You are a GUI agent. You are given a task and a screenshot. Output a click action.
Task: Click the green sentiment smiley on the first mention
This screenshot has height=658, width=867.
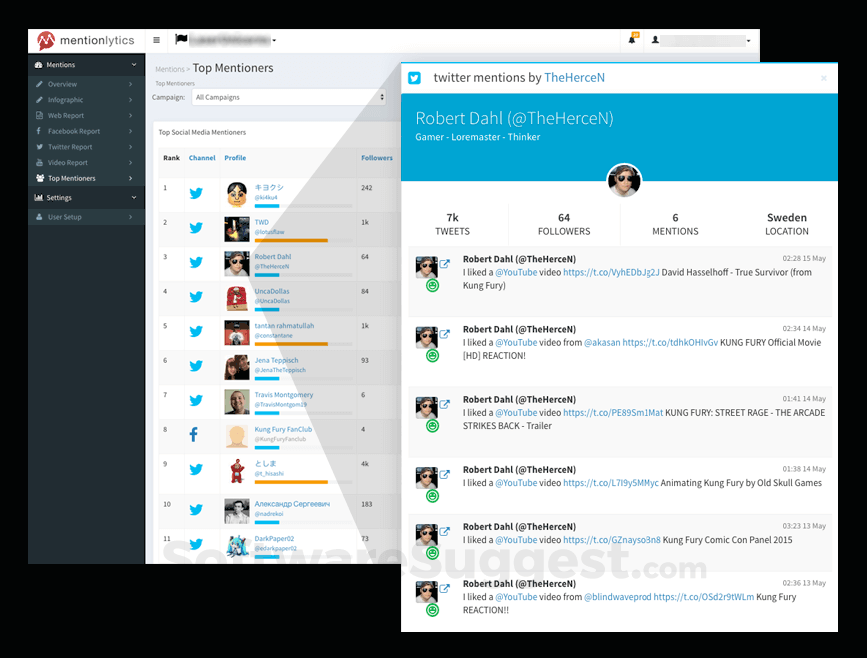[433, 285]
